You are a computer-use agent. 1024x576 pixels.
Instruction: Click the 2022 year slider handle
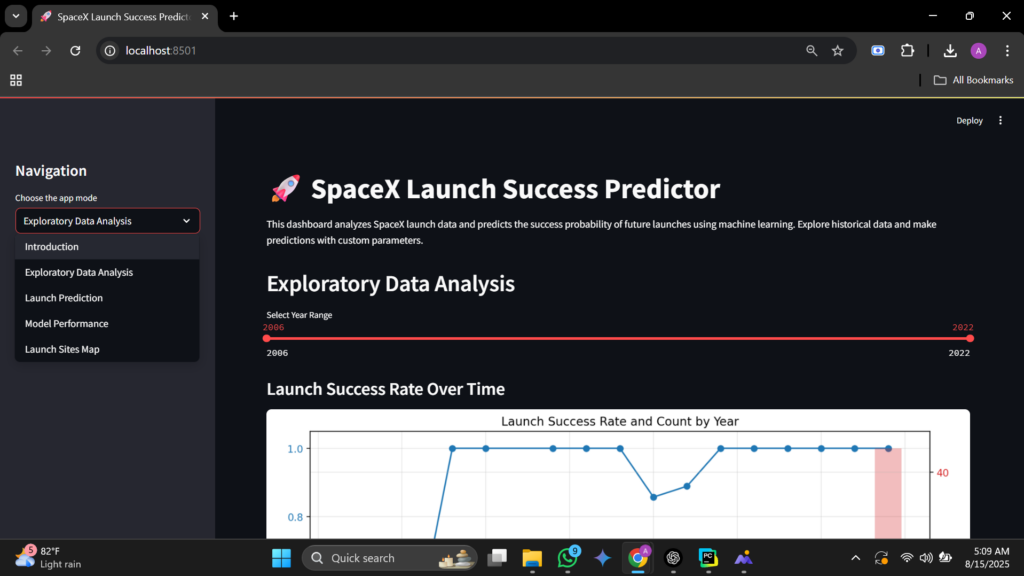[x=970, y=338]
